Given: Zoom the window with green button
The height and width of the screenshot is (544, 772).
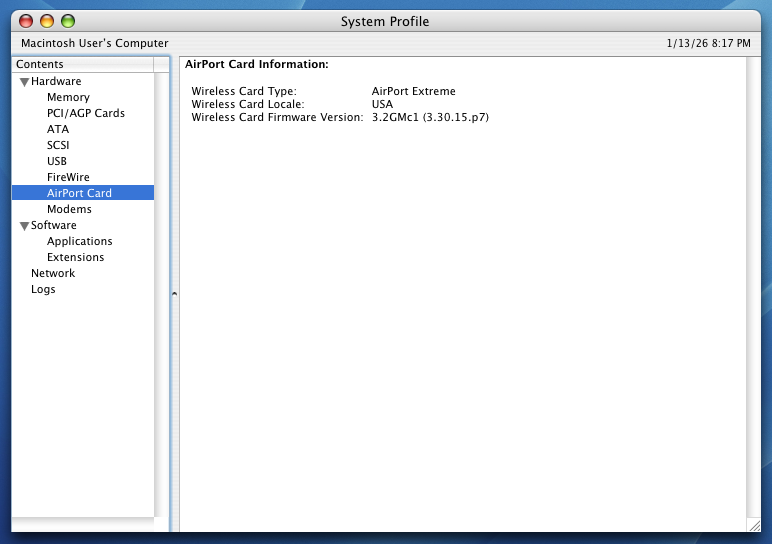Looking at the screenshot, I should pos(68,21).
